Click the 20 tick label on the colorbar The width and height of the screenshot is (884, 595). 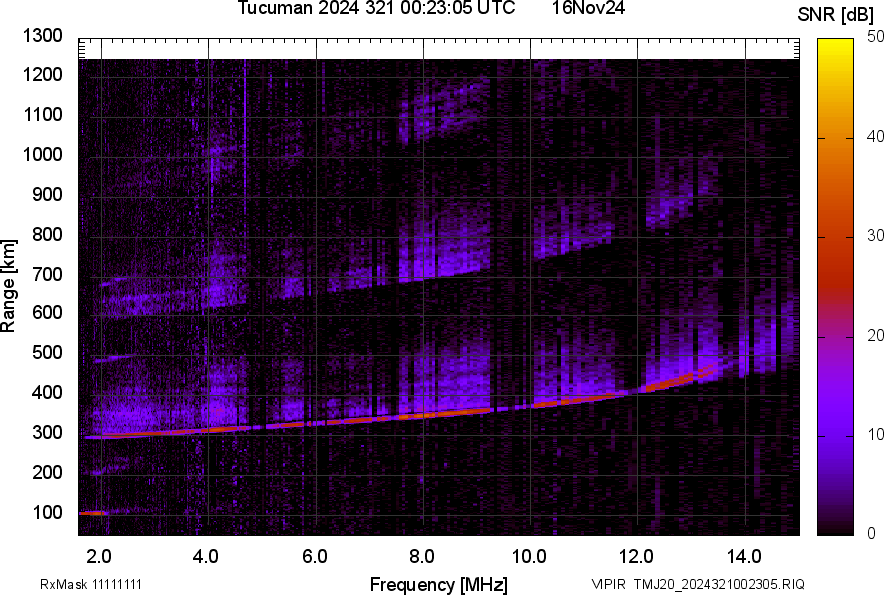click(876, 336)
